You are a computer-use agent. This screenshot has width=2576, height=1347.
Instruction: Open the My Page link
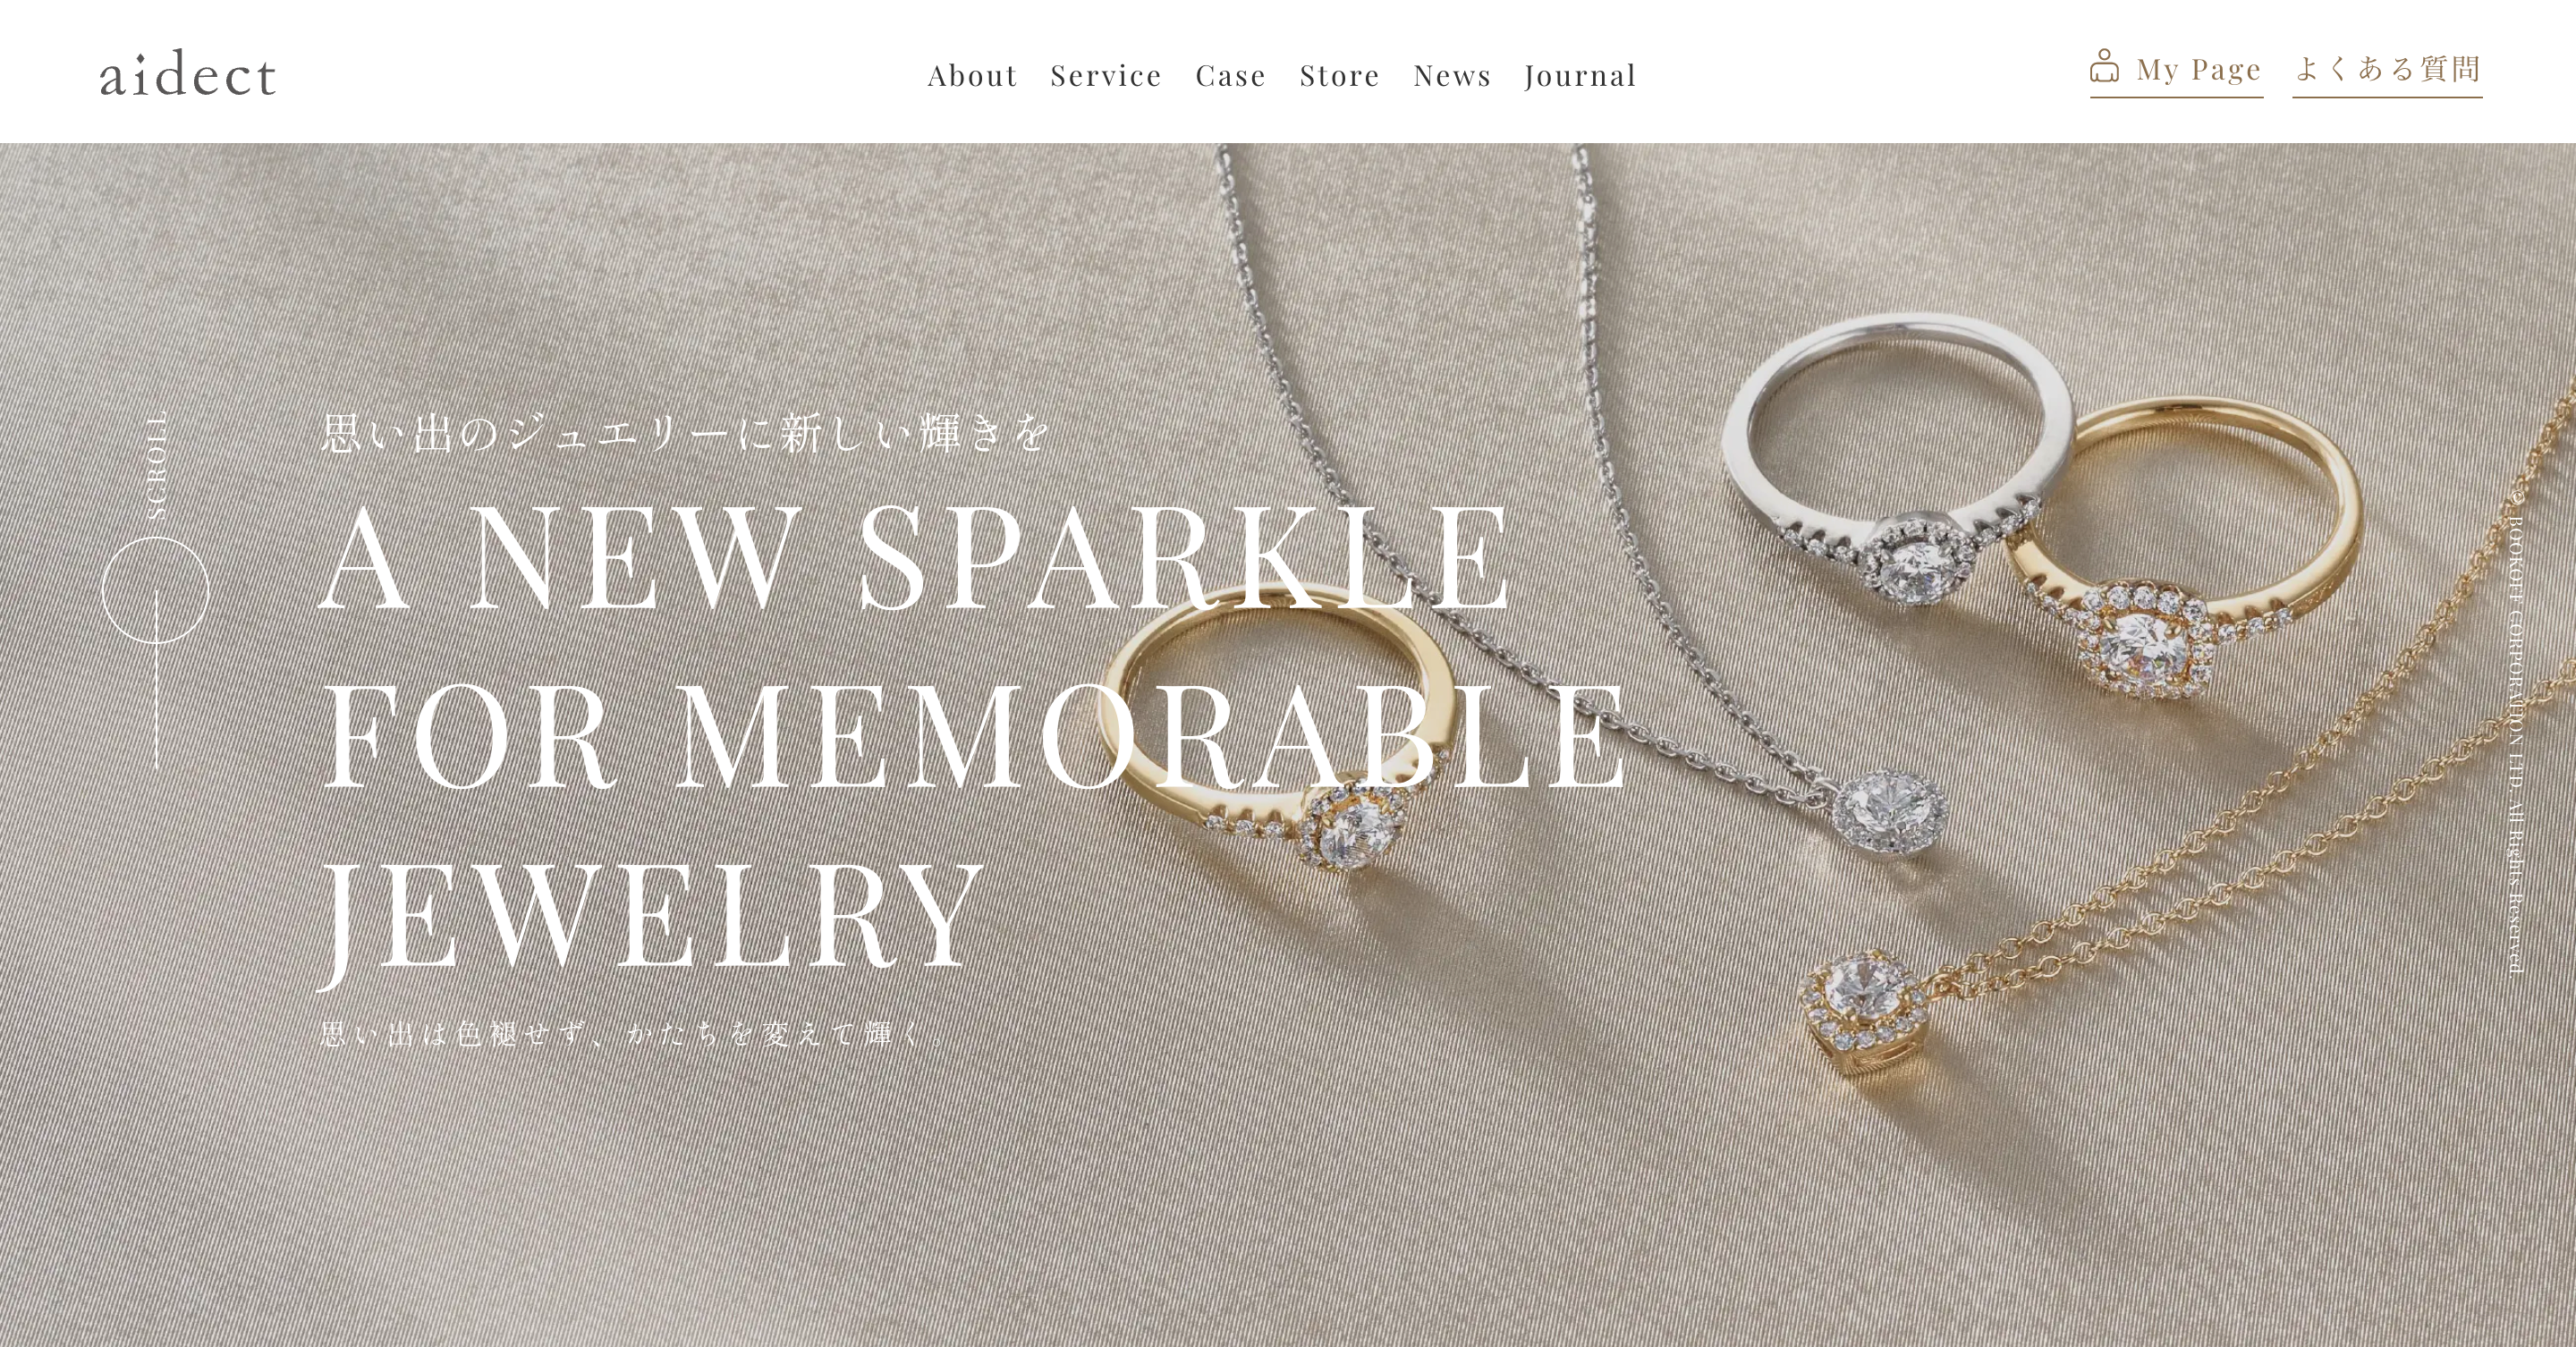tap(2176, 70)
